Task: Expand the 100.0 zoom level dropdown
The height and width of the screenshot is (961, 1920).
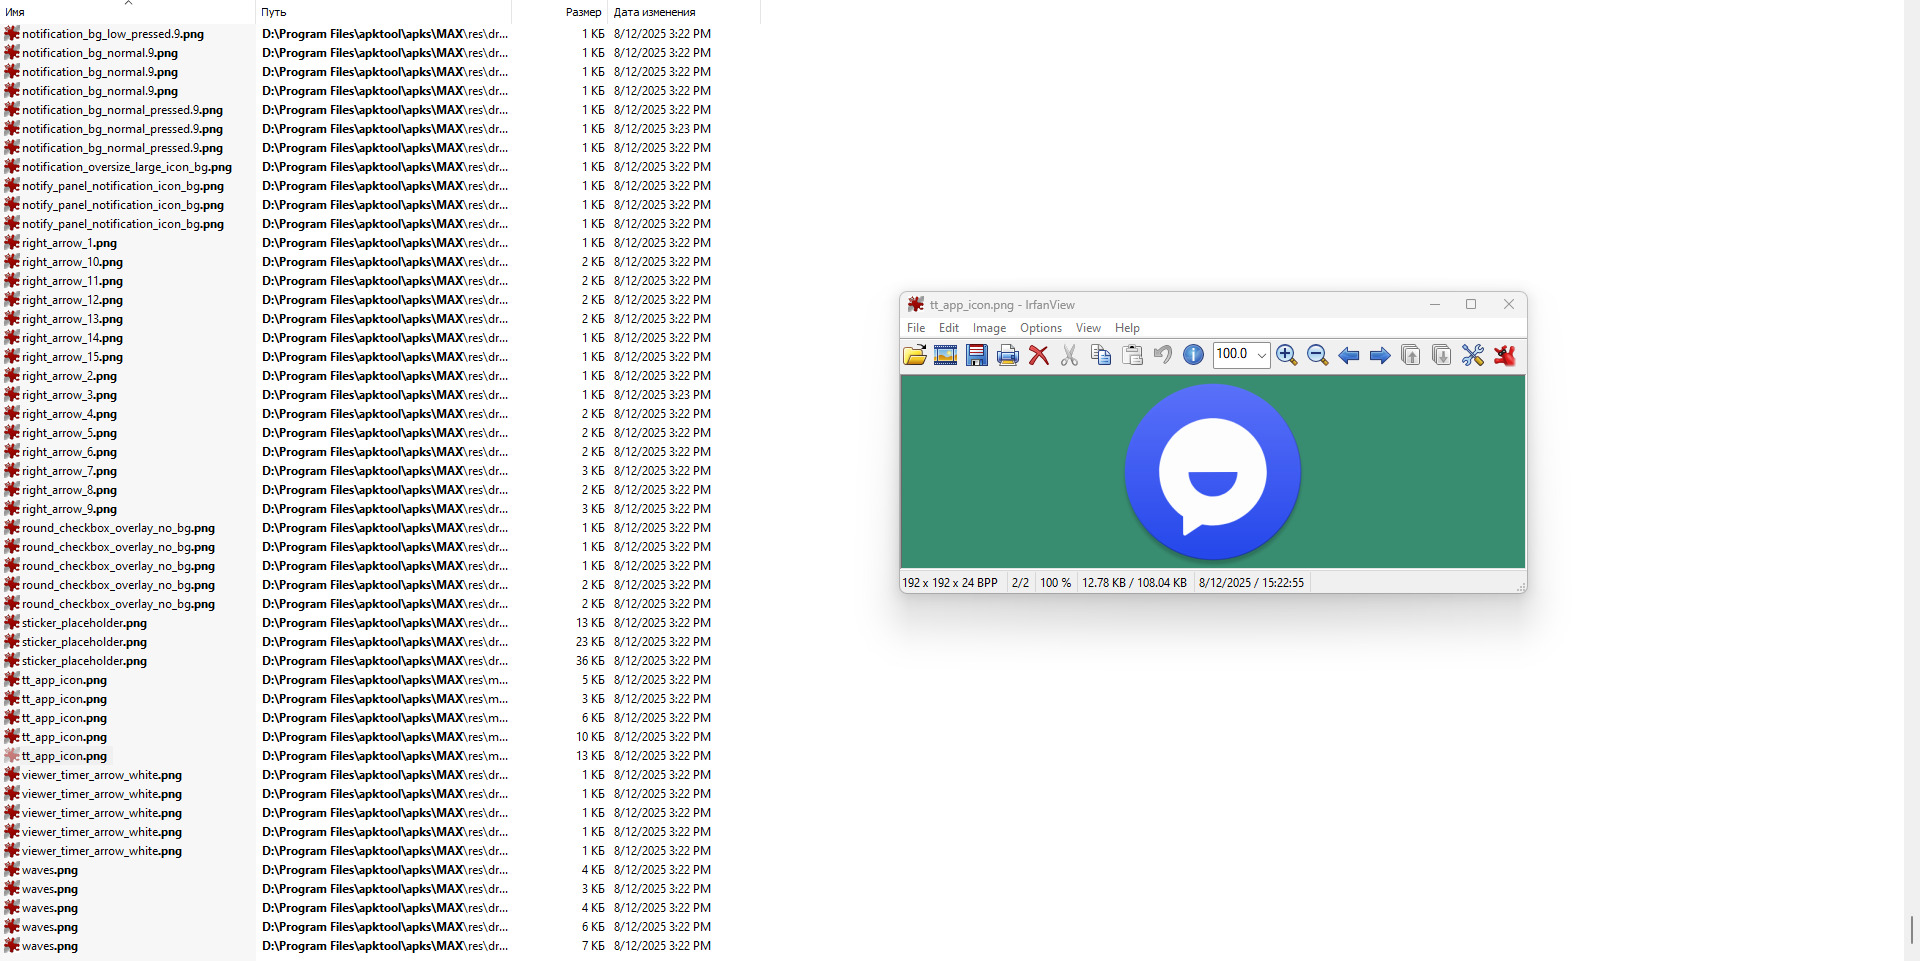Action: [x=1262, y=355]
